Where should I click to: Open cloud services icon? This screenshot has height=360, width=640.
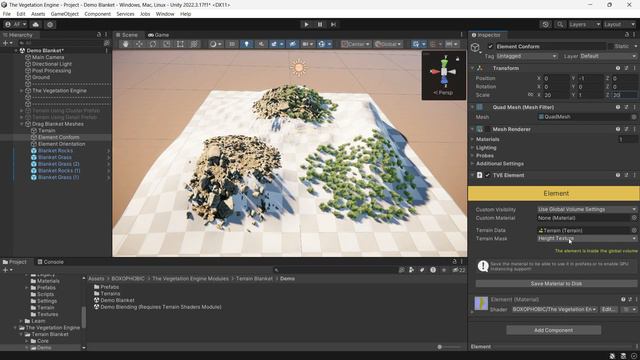(x=36, y=24)
